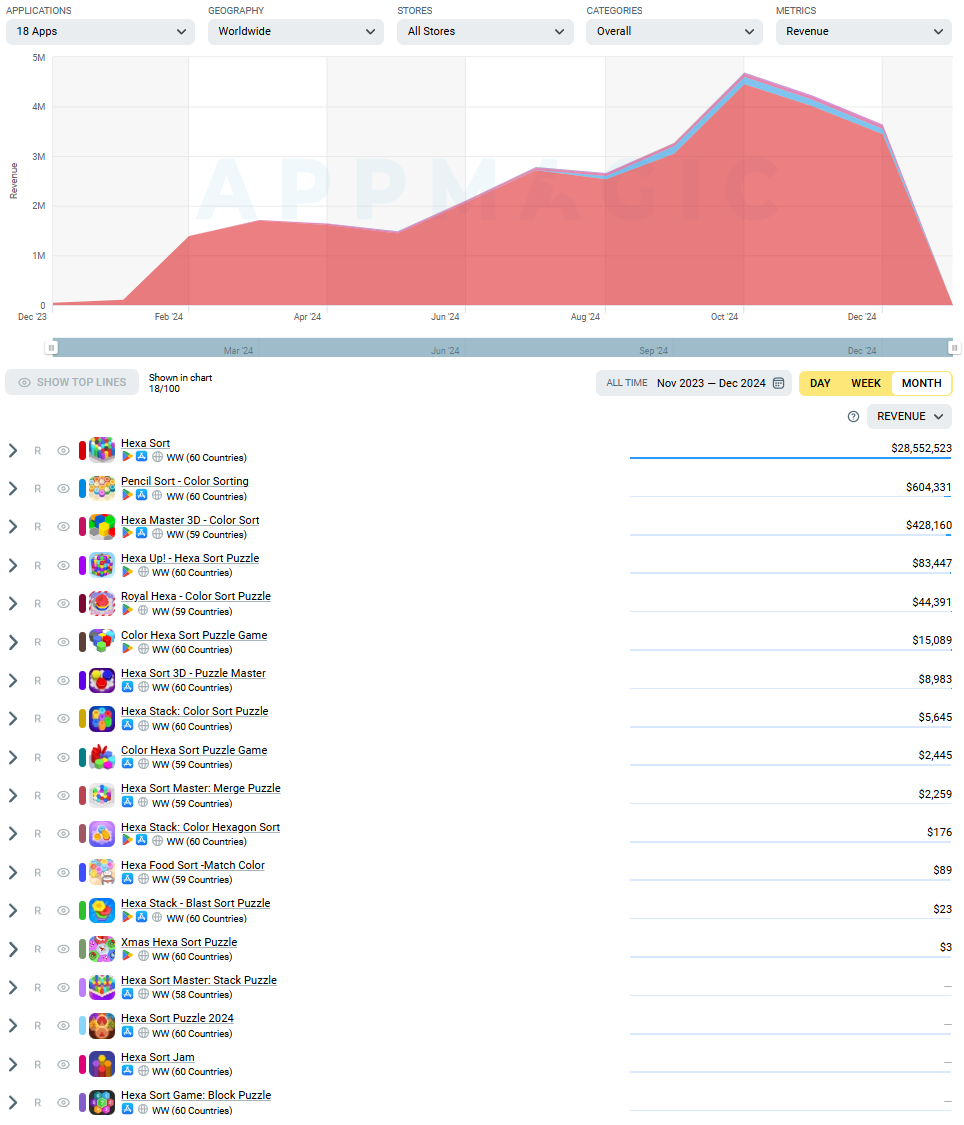The height and width of the screenshot is (1125, 964).
Task: Toggle visibility eye for Xmas Hexa Sort Puzzle
Action: [x=63, y=949]
